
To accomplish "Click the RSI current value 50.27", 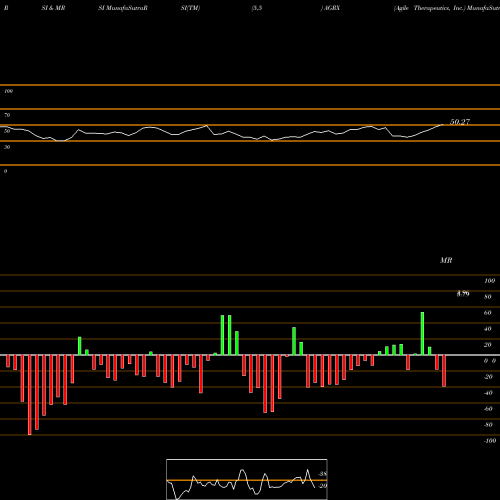I will coord(460,122).
